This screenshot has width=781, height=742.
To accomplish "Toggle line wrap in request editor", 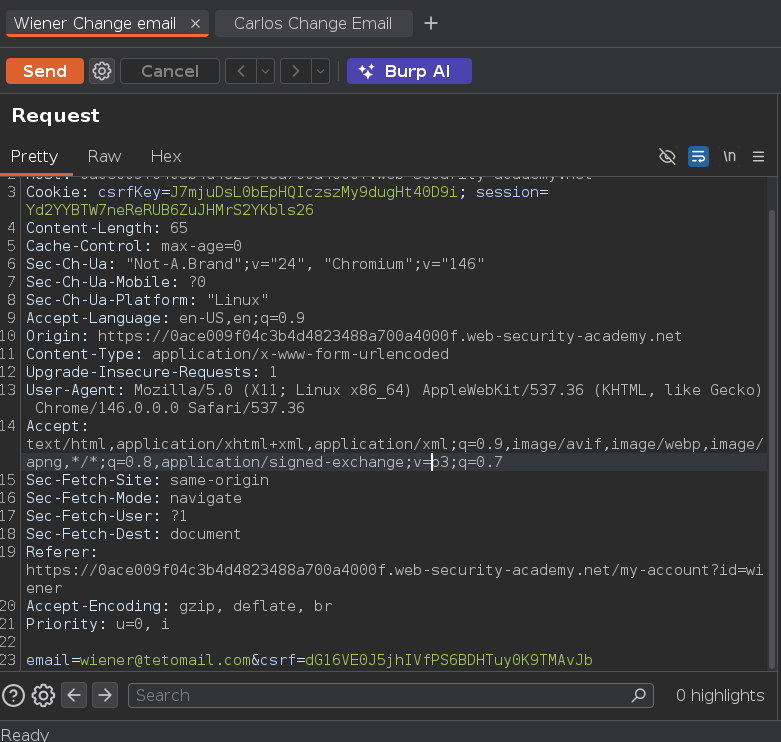I will (698, 156).
